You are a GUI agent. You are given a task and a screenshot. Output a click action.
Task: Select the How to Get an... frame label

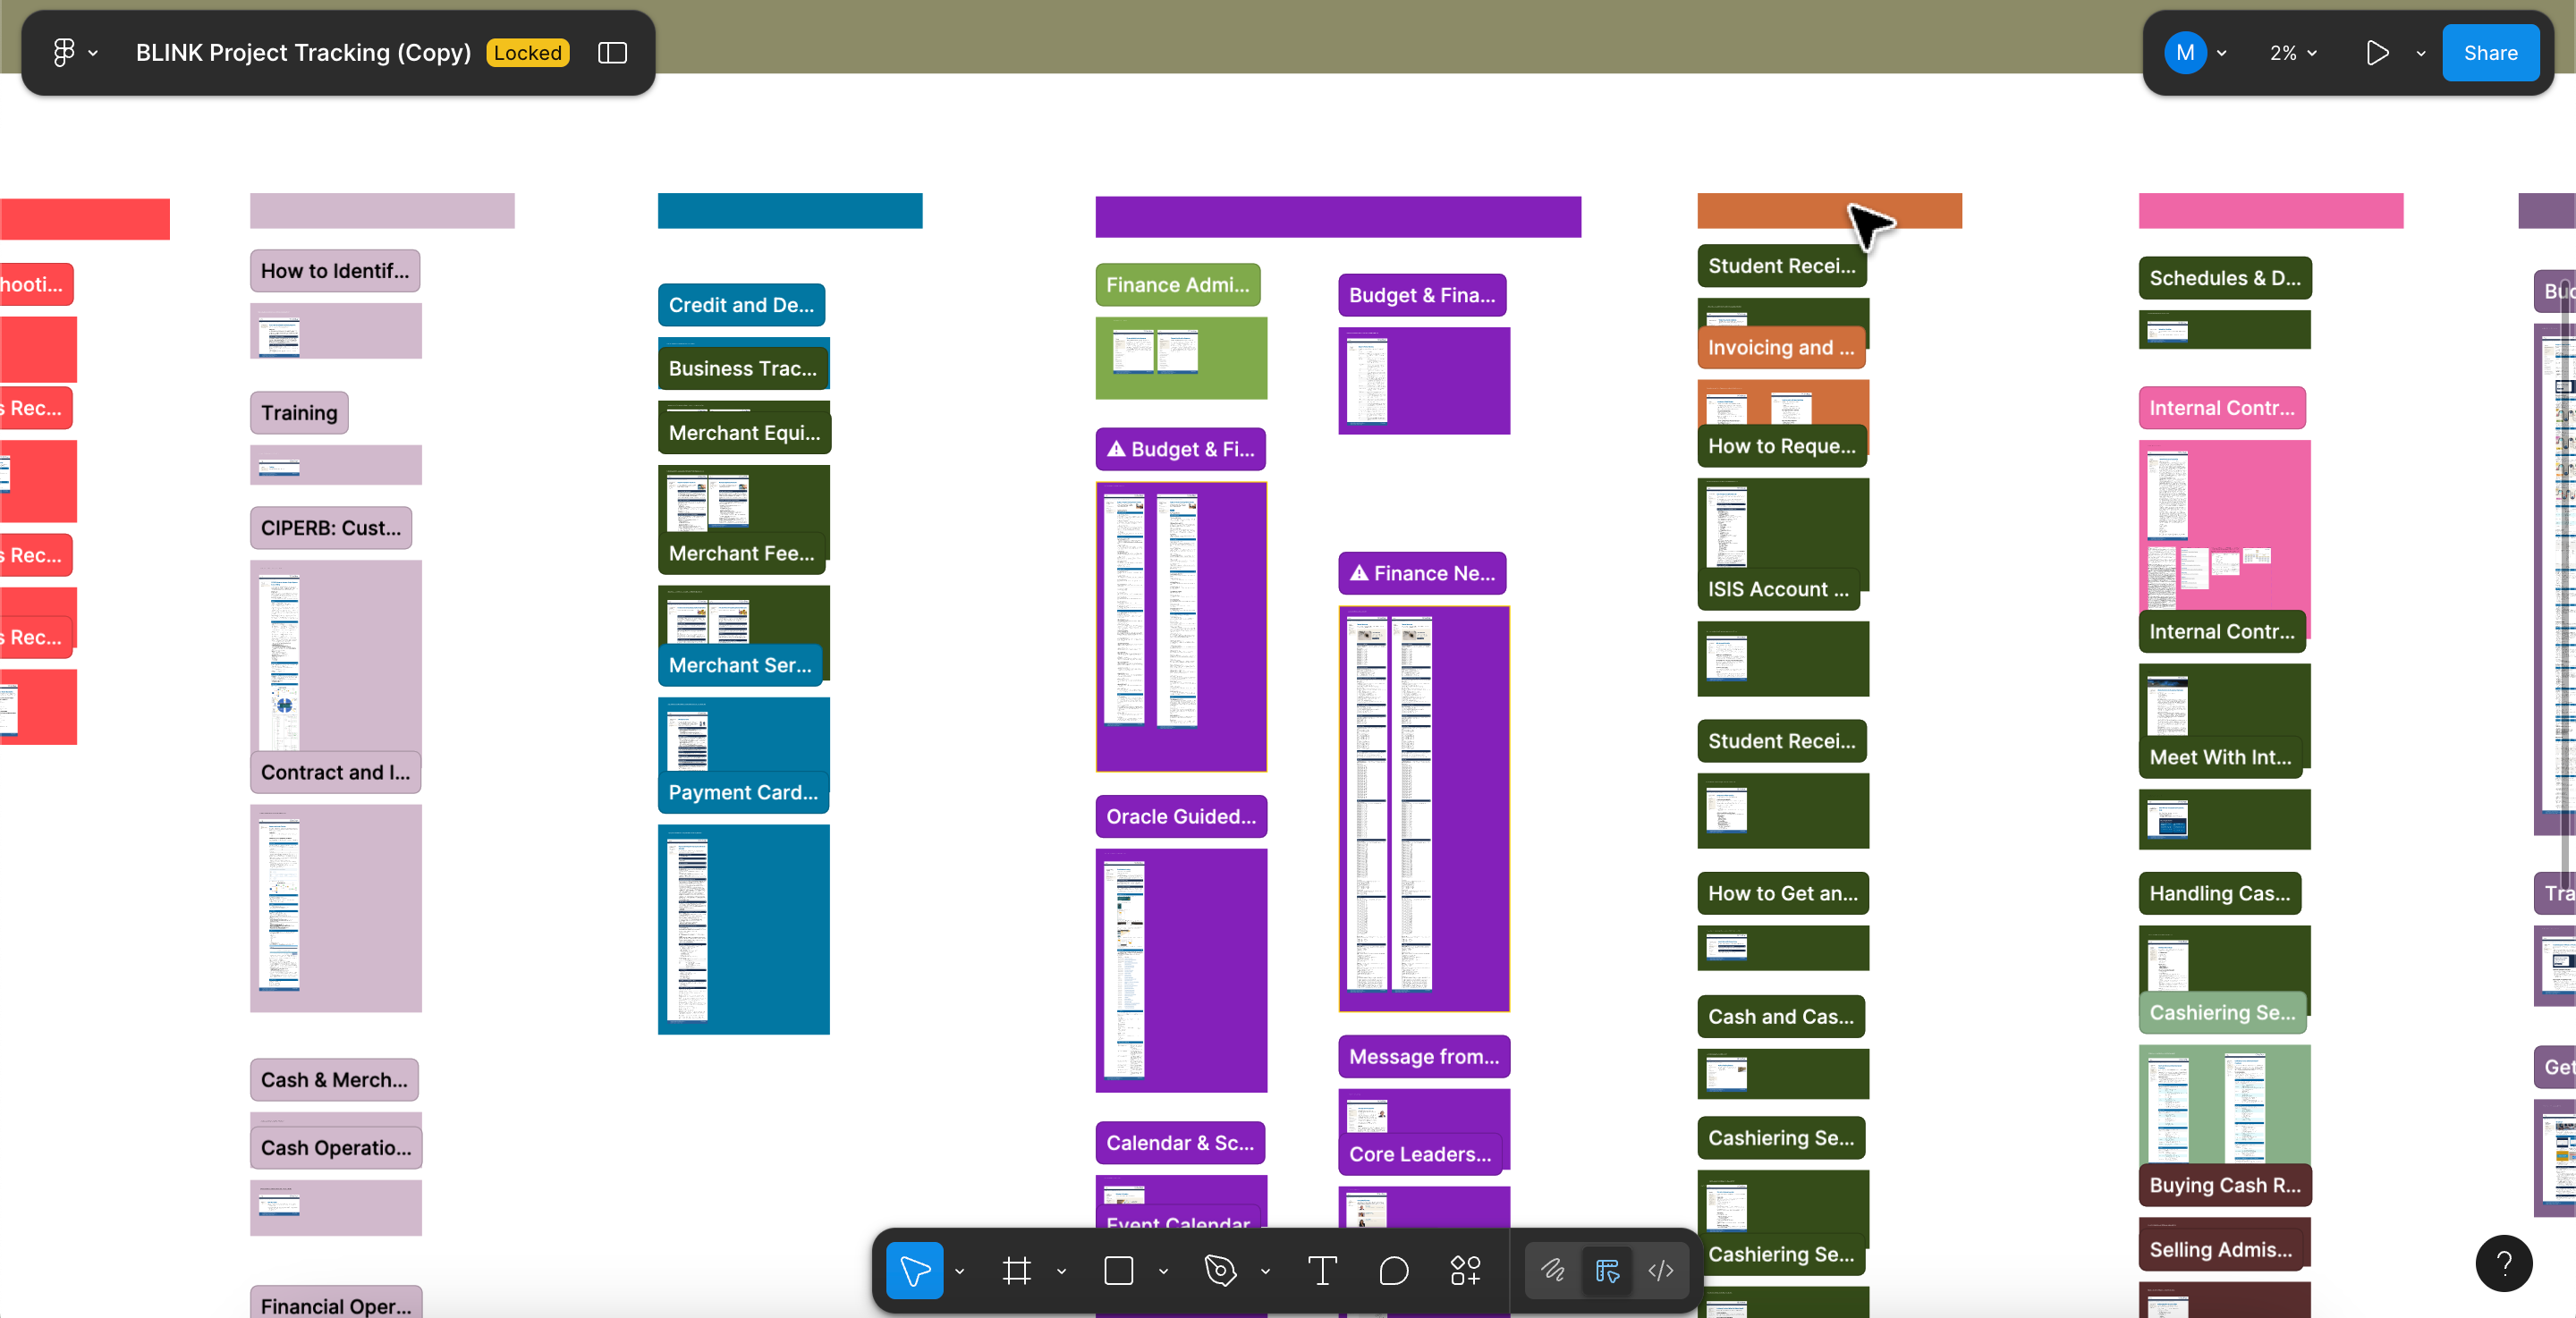(1783, 893)
